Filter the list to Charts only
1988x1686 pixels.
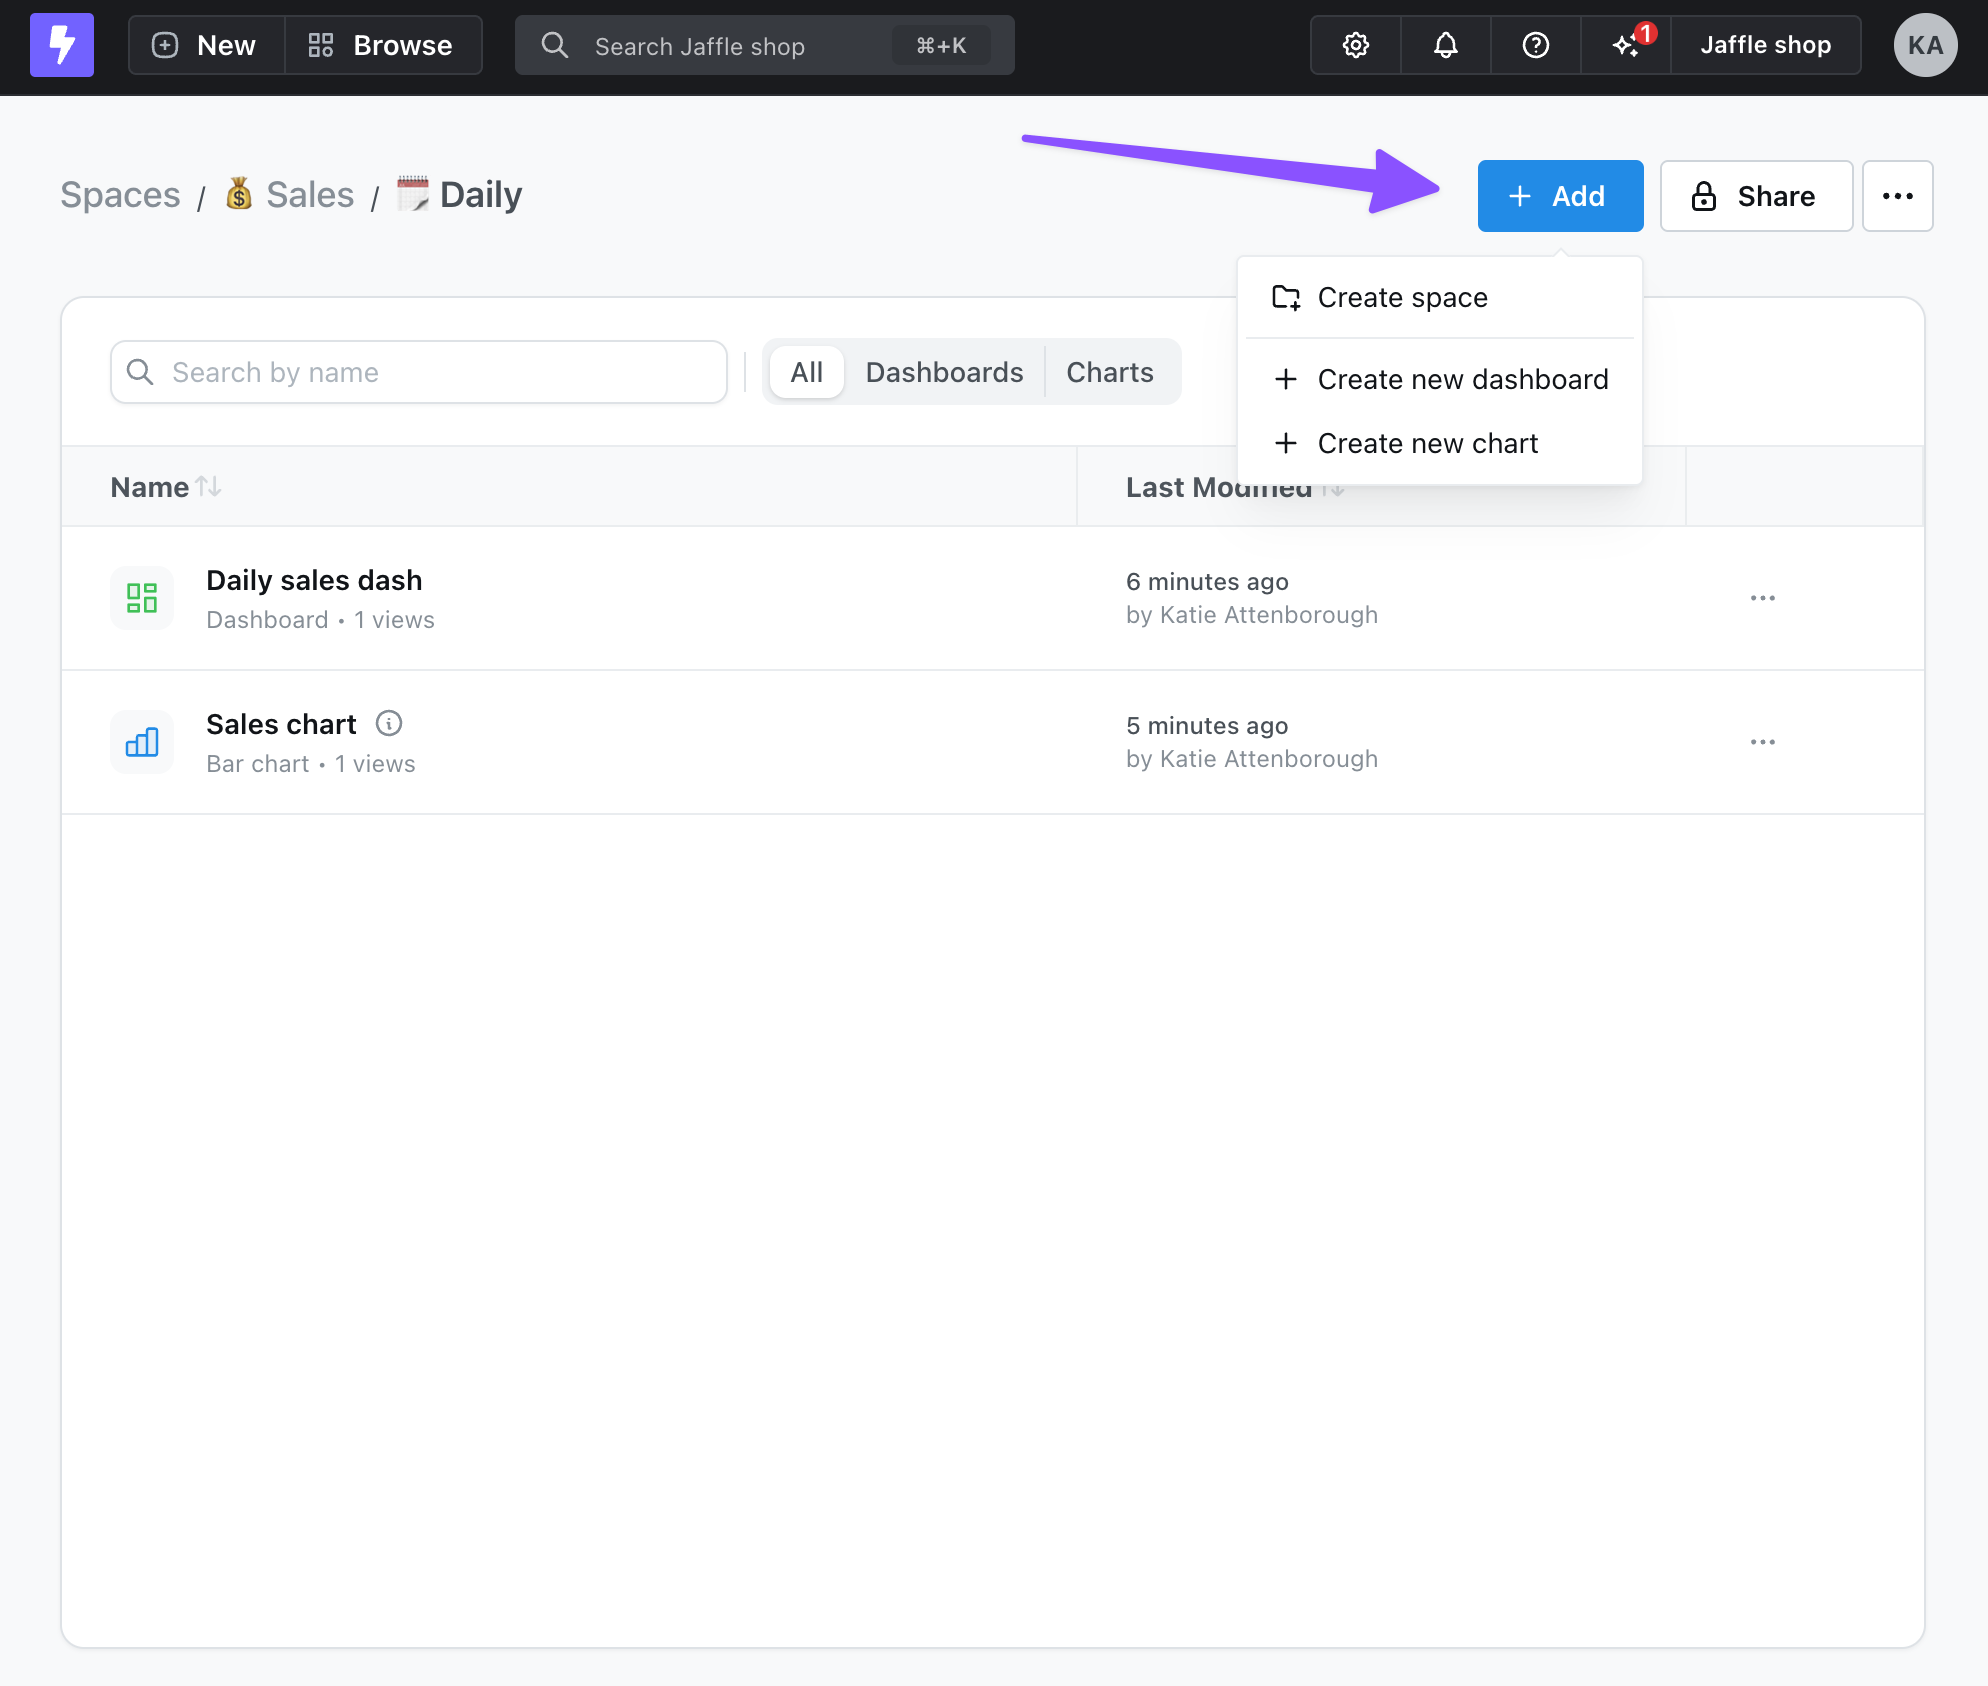pyautogui.click(x=1109, y=372)
